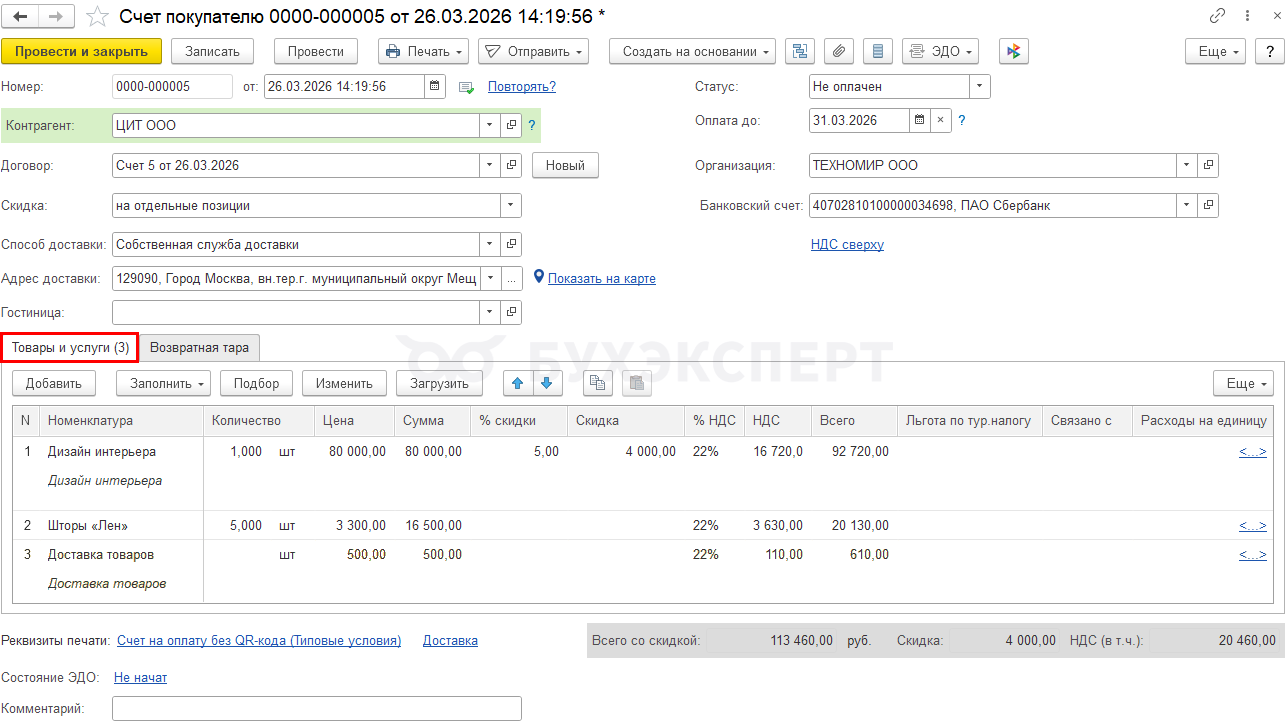Open the Скидка dropdown list
The width and height of the screenshot is (1288, 726).
coord(511,205)
